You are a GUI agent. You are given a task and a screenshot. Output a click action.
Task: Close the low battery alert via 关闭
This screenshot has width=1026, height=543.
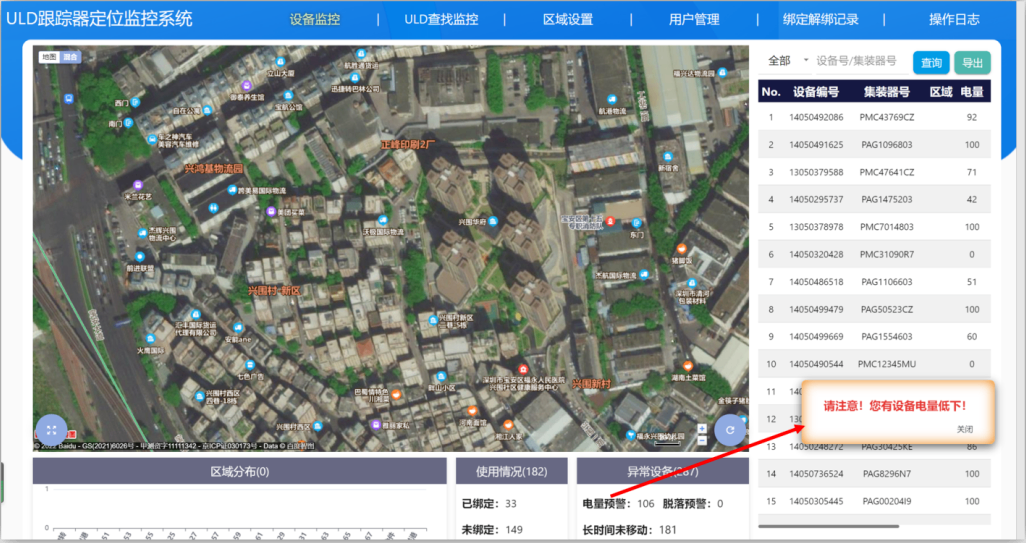964,429
